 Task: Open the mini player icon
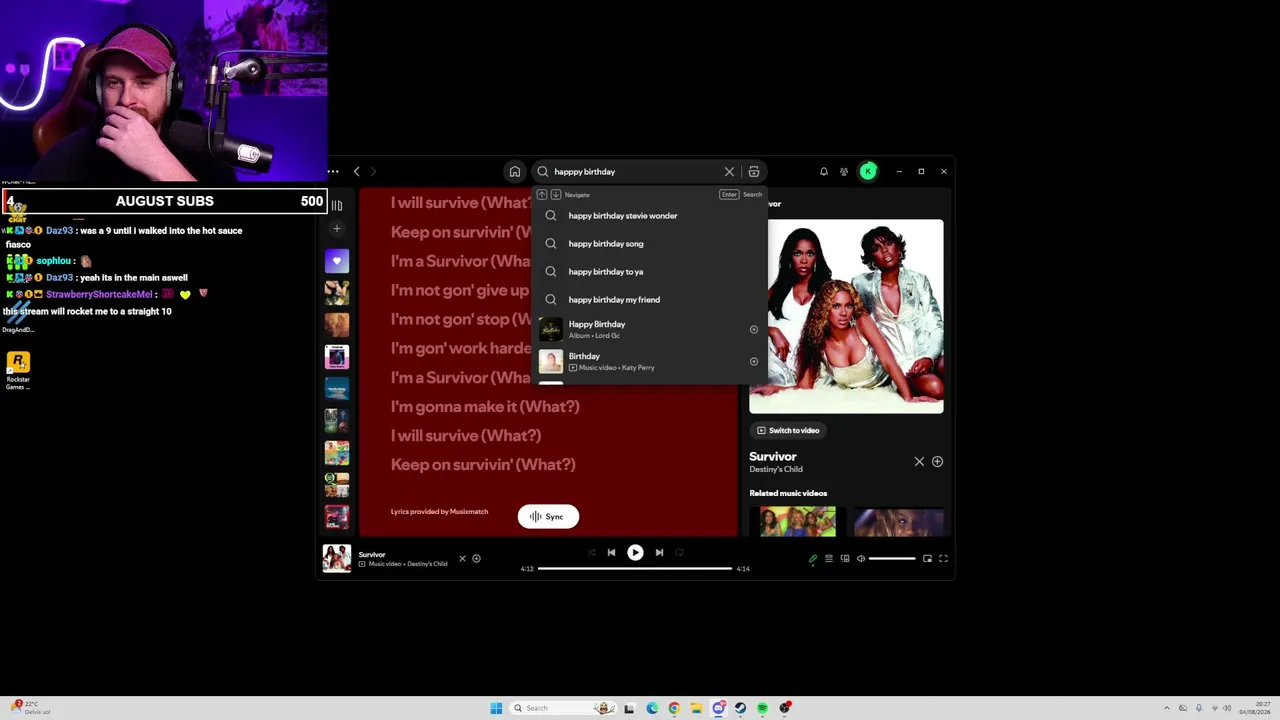click(927, 559)
